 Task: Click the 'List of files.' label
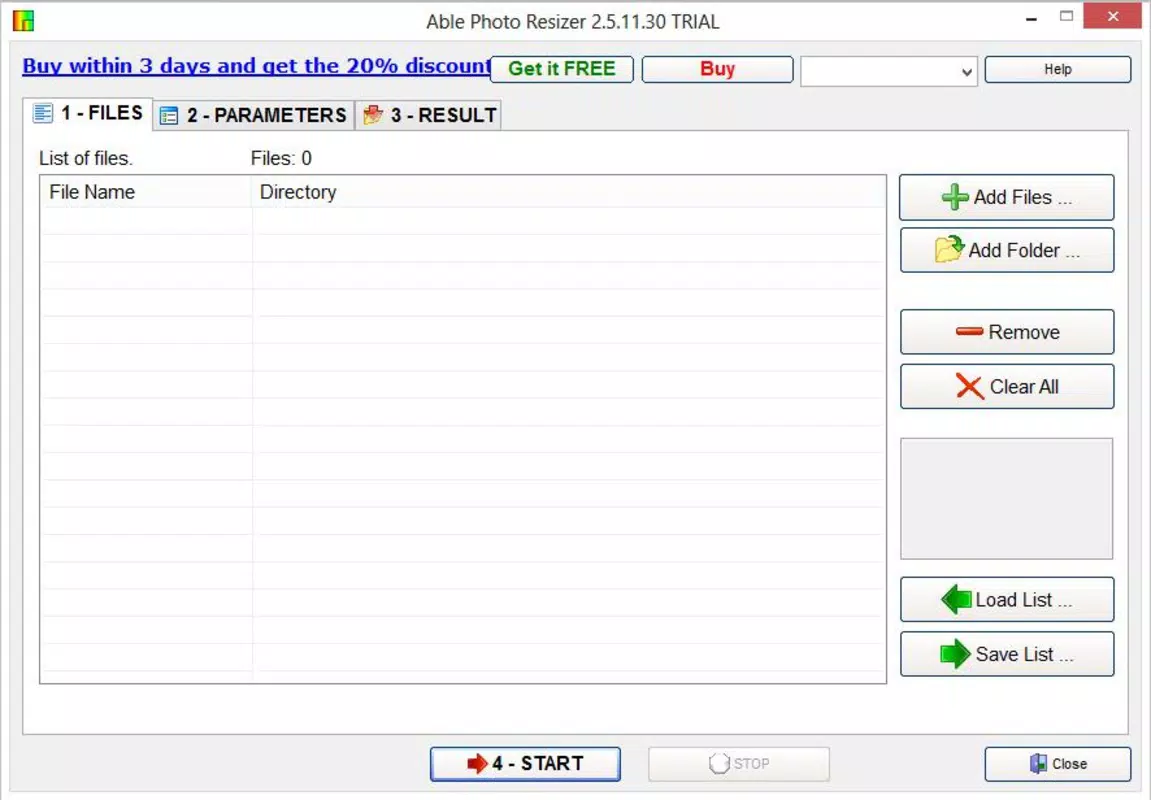click(86, 159)
